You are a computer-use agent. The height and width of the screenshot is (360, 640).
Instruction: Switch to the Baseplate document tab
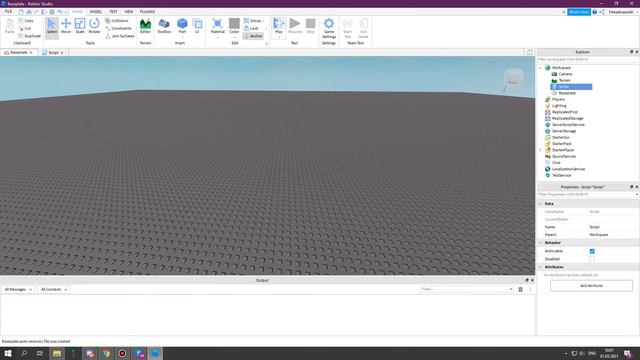click(x=19, y=53)
